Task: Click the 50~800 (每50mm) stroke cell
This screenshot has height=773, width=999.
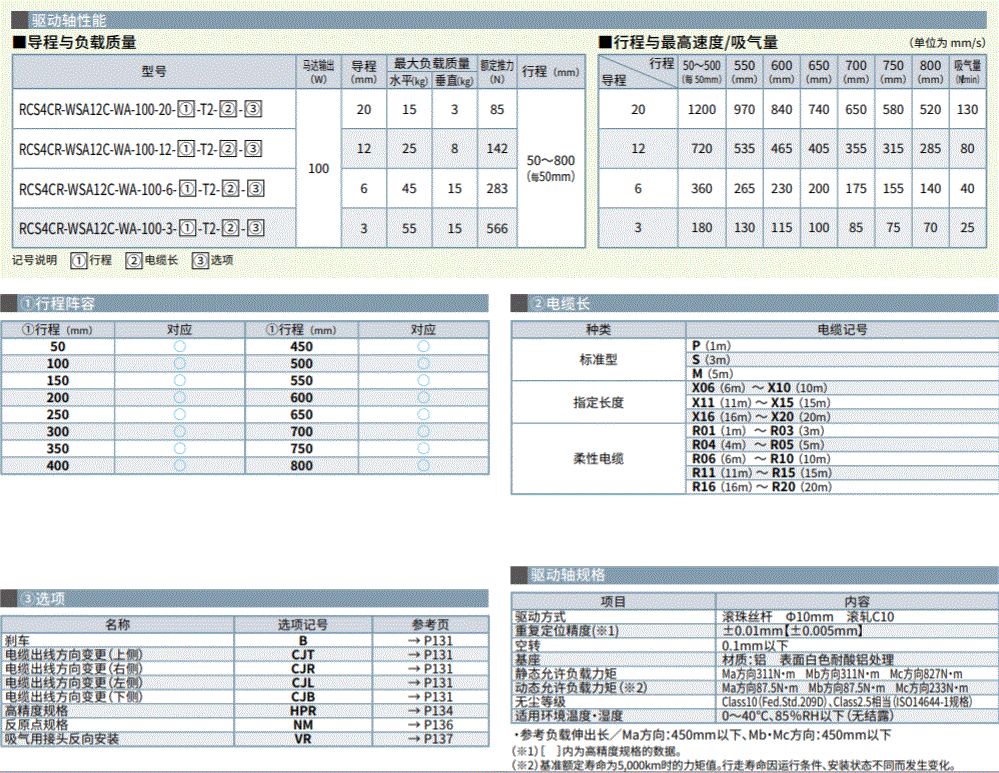Action: click(550, 168)
